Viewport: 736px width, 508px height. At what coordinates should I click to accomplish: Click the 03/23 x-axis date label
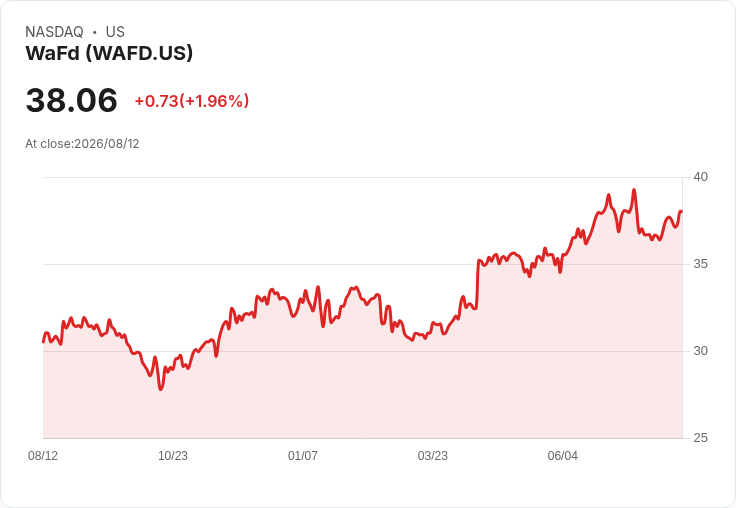coord(433,455)
